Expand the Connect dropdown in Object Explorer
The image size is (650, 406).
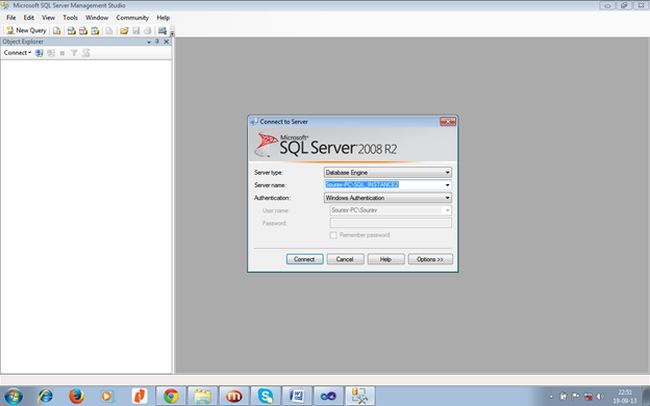pyautogui.click(x=17, y=53)
